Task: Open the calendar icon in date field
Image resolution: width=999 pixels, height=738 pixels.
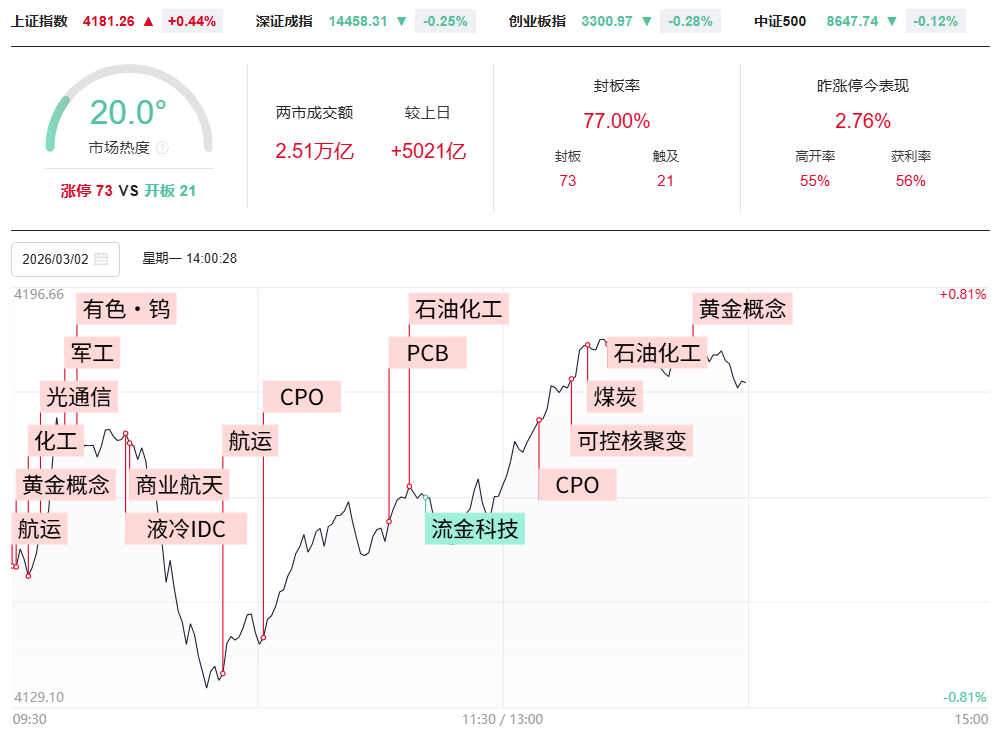Action: coord(101,259)
